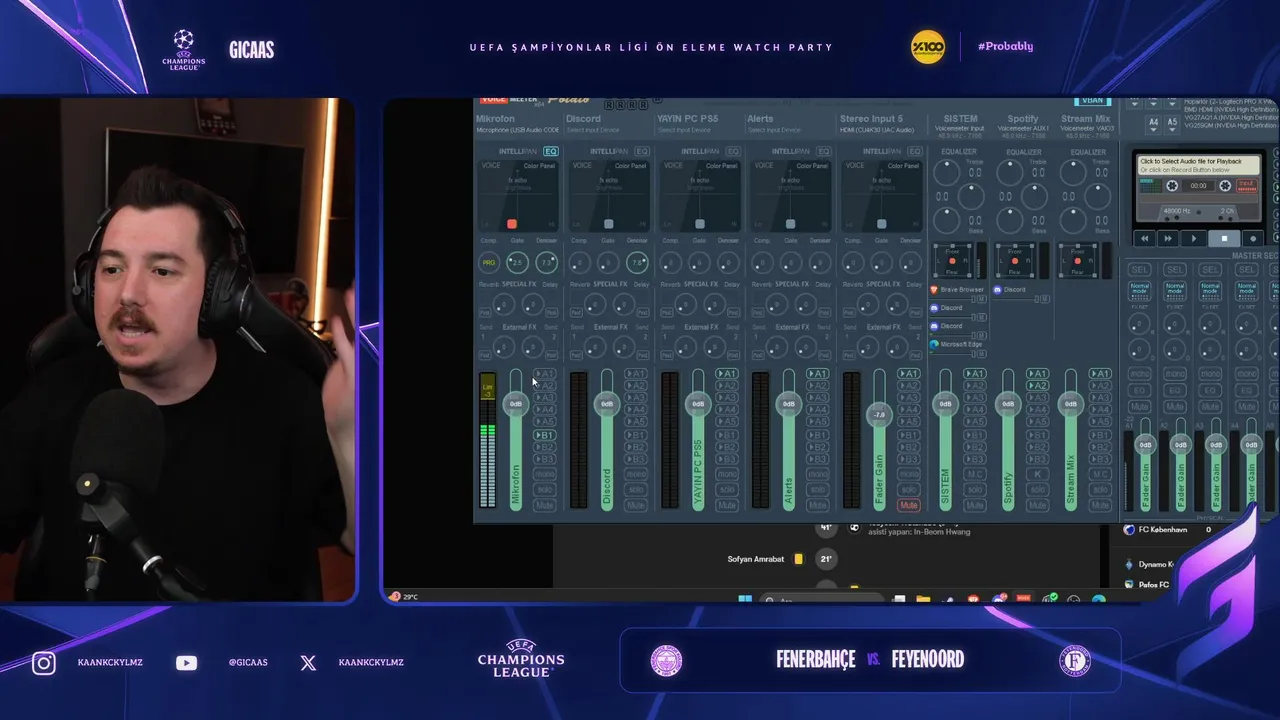Click Discord Denoiser knob showing 7.8
This screenshot has height=720, width=1280.
point(637,263)
